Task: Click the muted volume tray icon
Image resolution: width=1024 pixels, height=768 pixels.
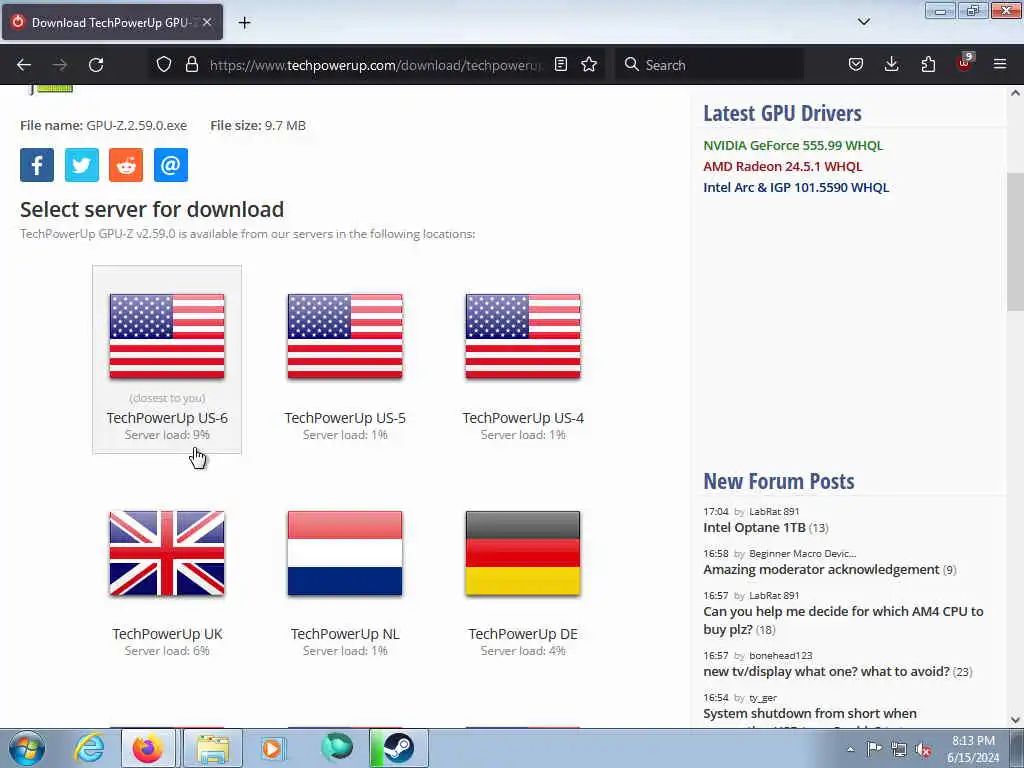Action: pyautogui.click(x=923, y=750)
